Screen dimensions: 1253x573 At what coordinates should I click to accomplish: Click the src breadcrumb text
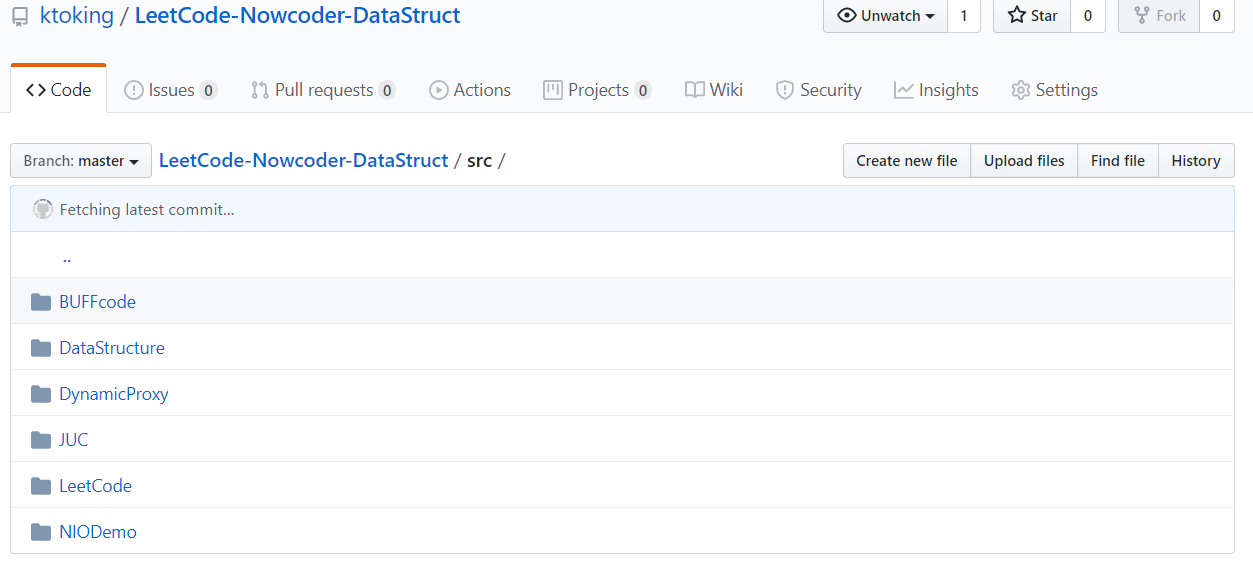click(x=480, y=161)
